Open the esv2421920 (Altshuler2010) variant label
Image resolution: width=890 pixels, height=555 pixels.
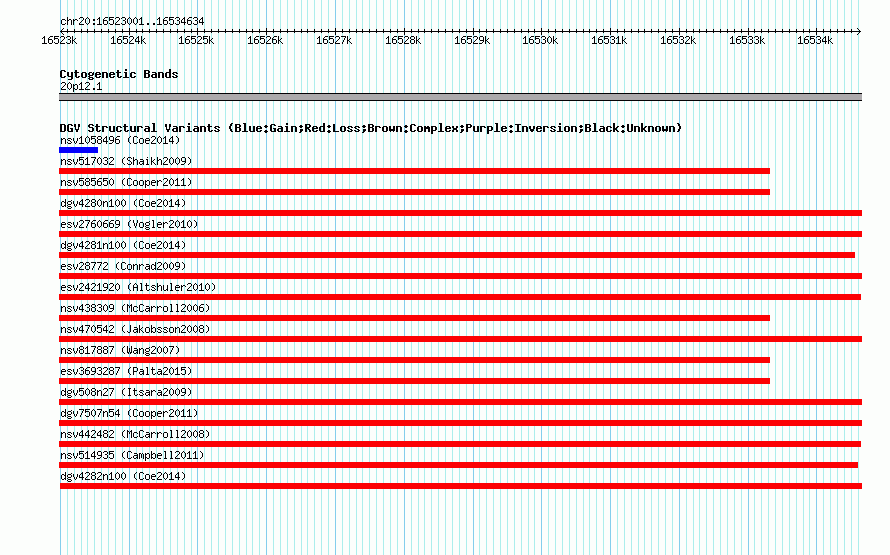tap(138, 287)
